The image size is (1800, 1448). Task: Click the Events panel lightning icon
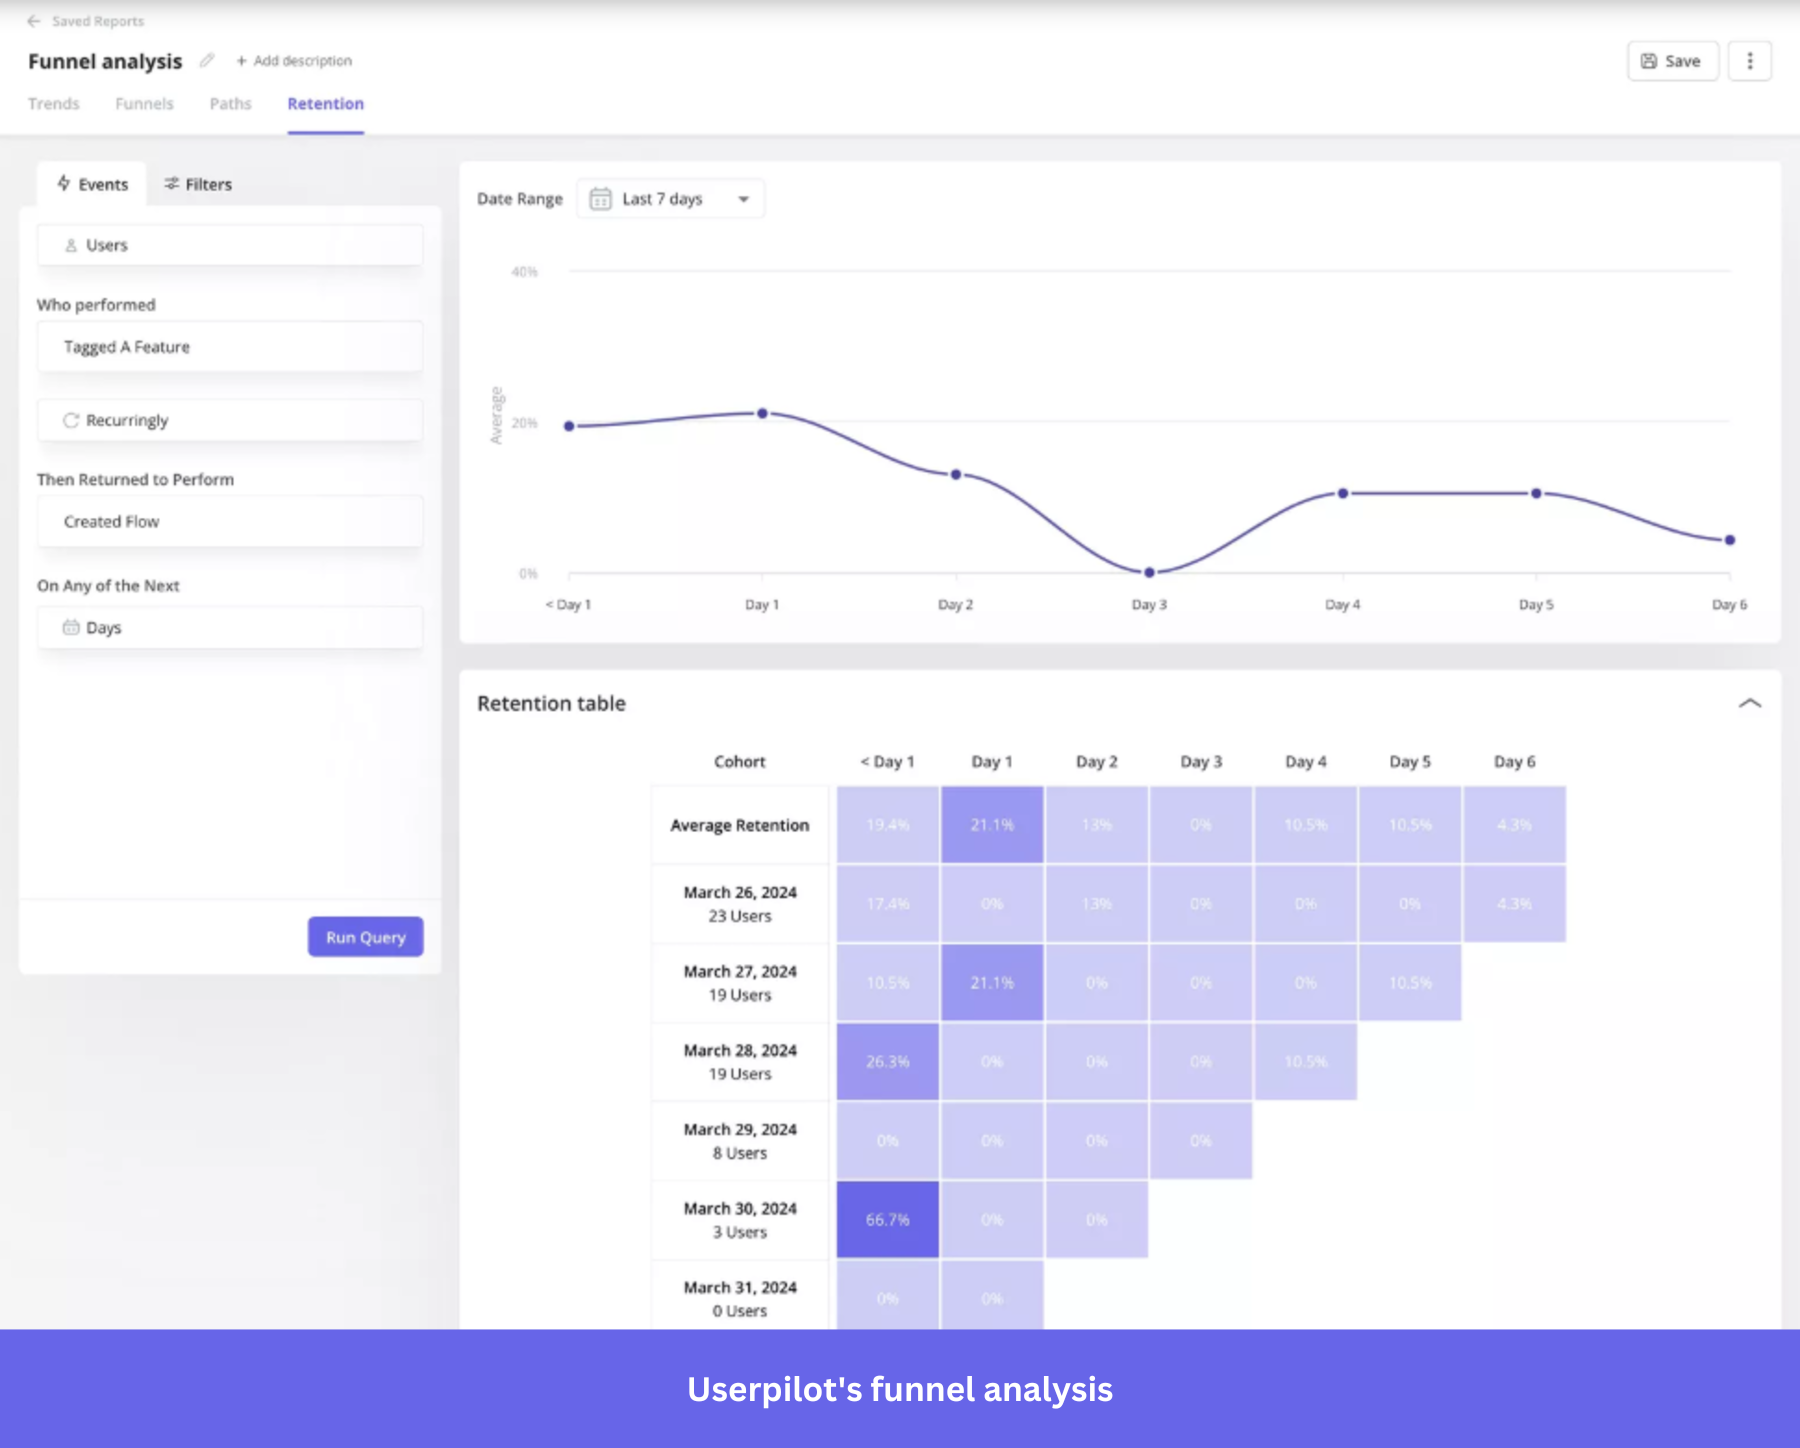coord(64,183)
